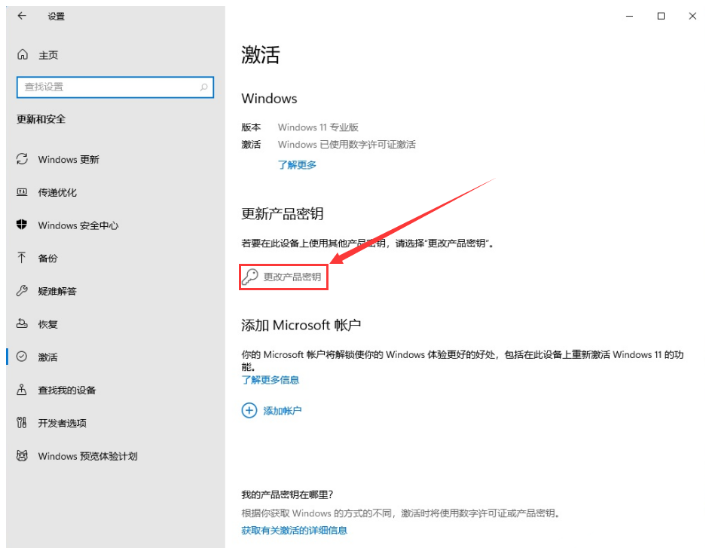Select 激活 in the sidebar
The width and height of the screenshot is (705, 548).
48,357
